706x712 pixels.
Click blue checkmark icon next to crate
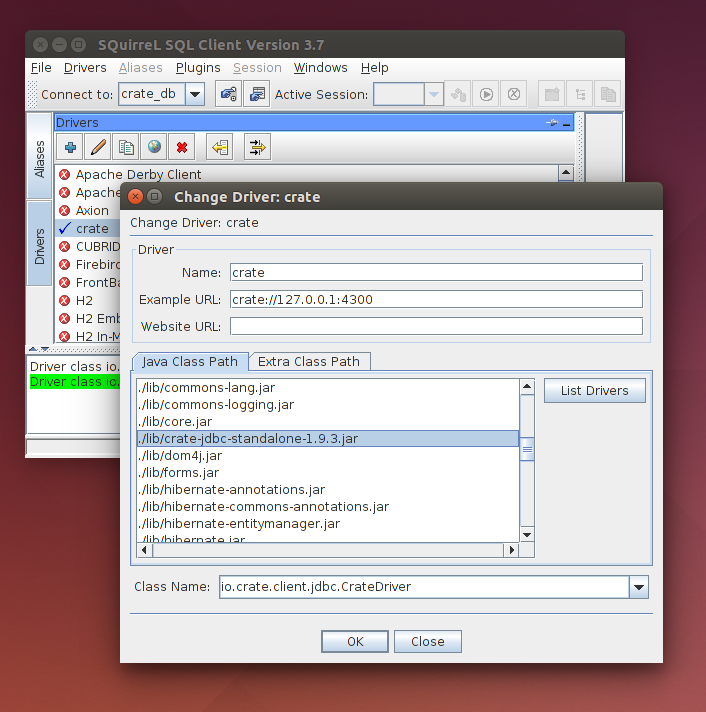[64, 228]
